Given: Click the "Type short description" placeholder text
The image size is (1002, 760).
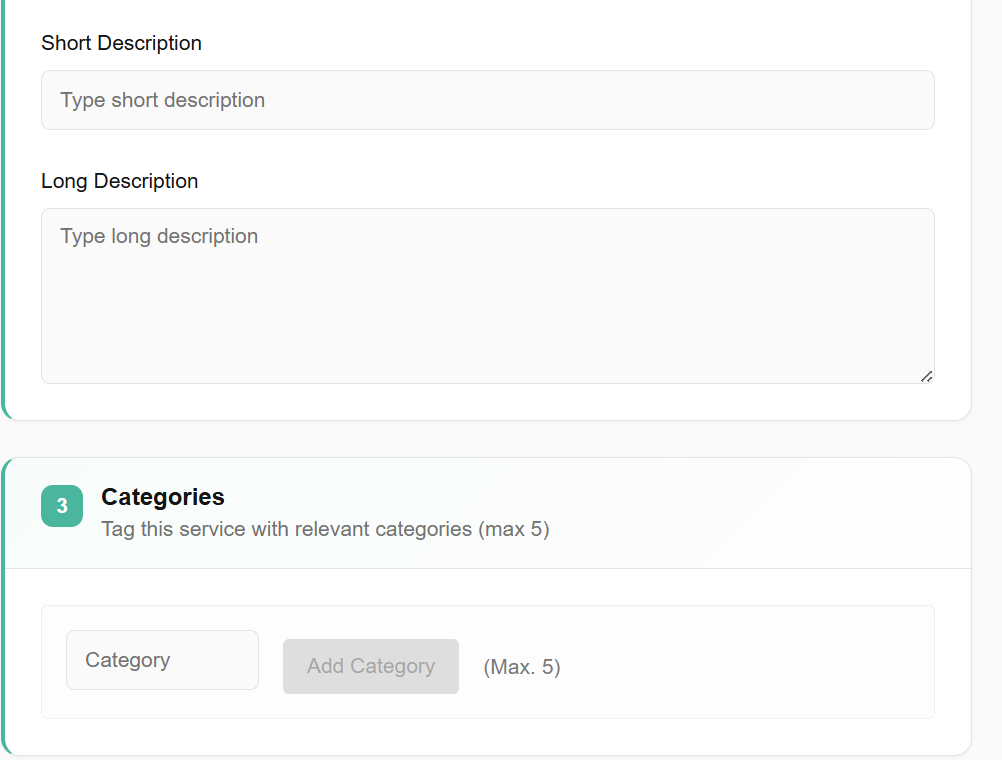Looking at the screenshot, I should coord(162,100).
